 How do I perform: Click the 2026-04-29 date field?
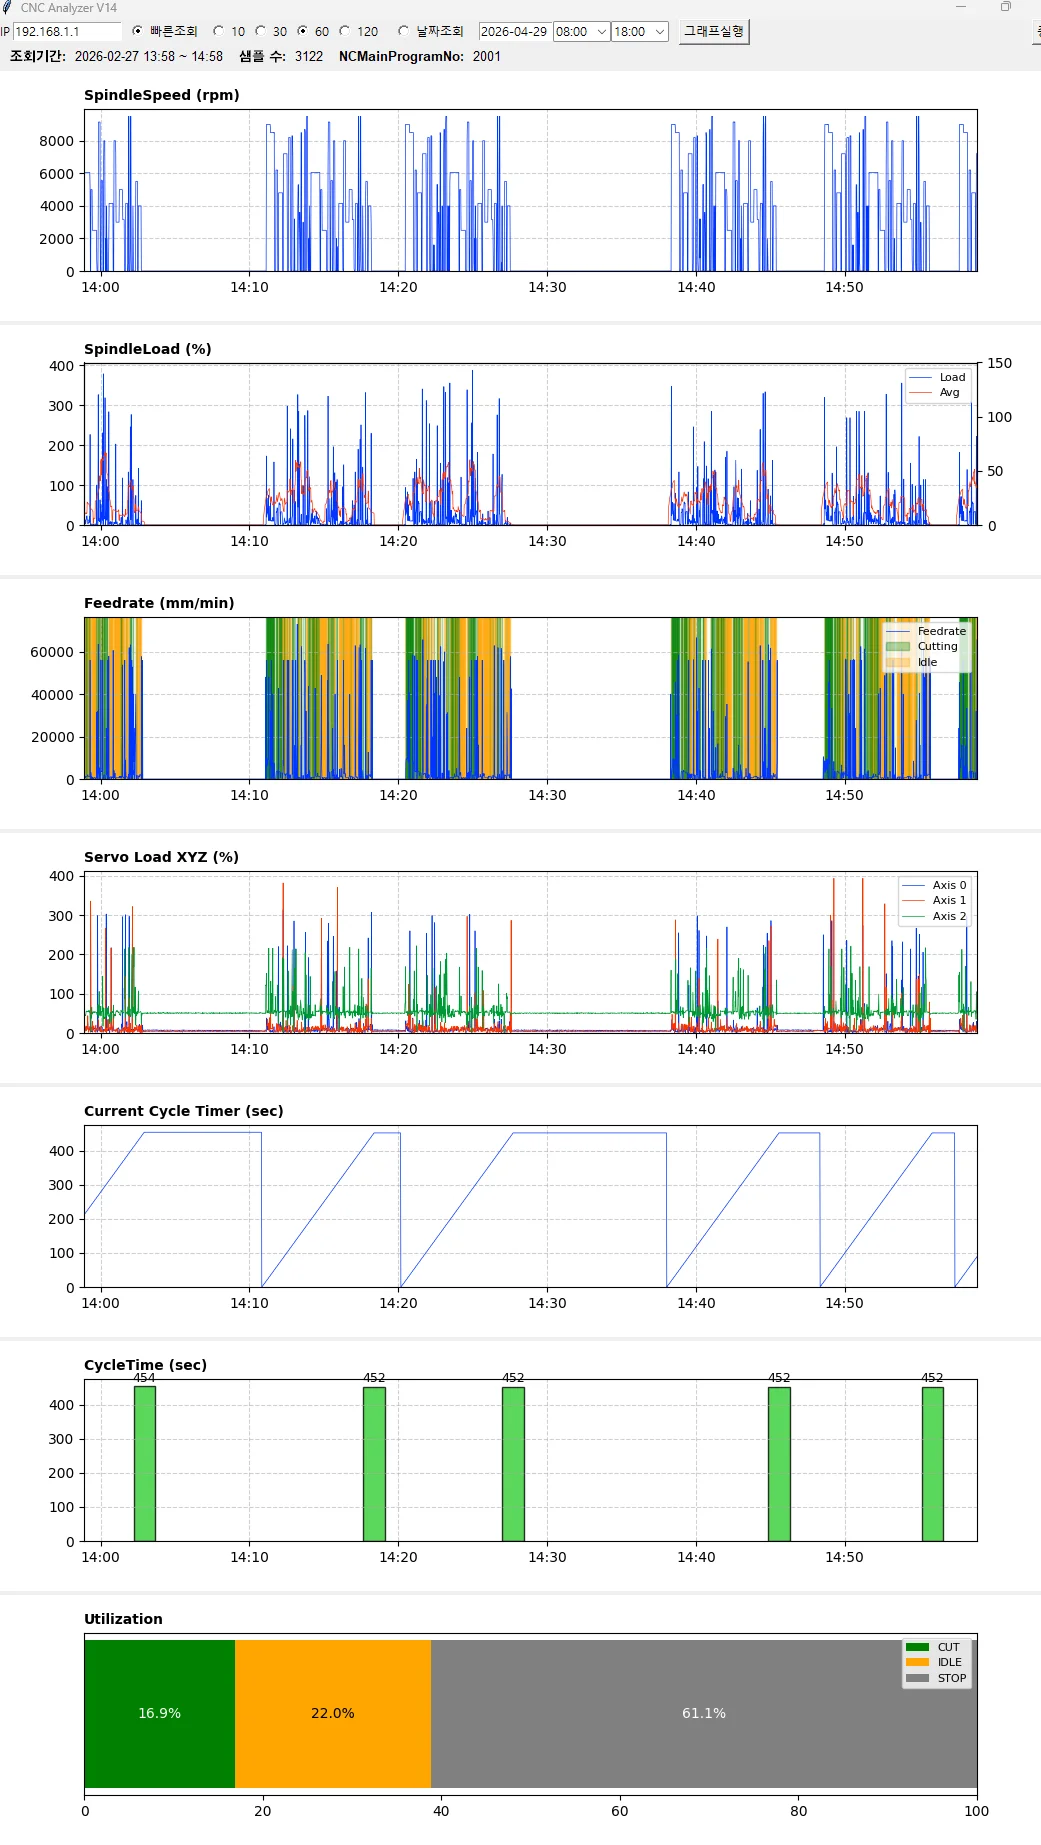[x=514, y=32]
